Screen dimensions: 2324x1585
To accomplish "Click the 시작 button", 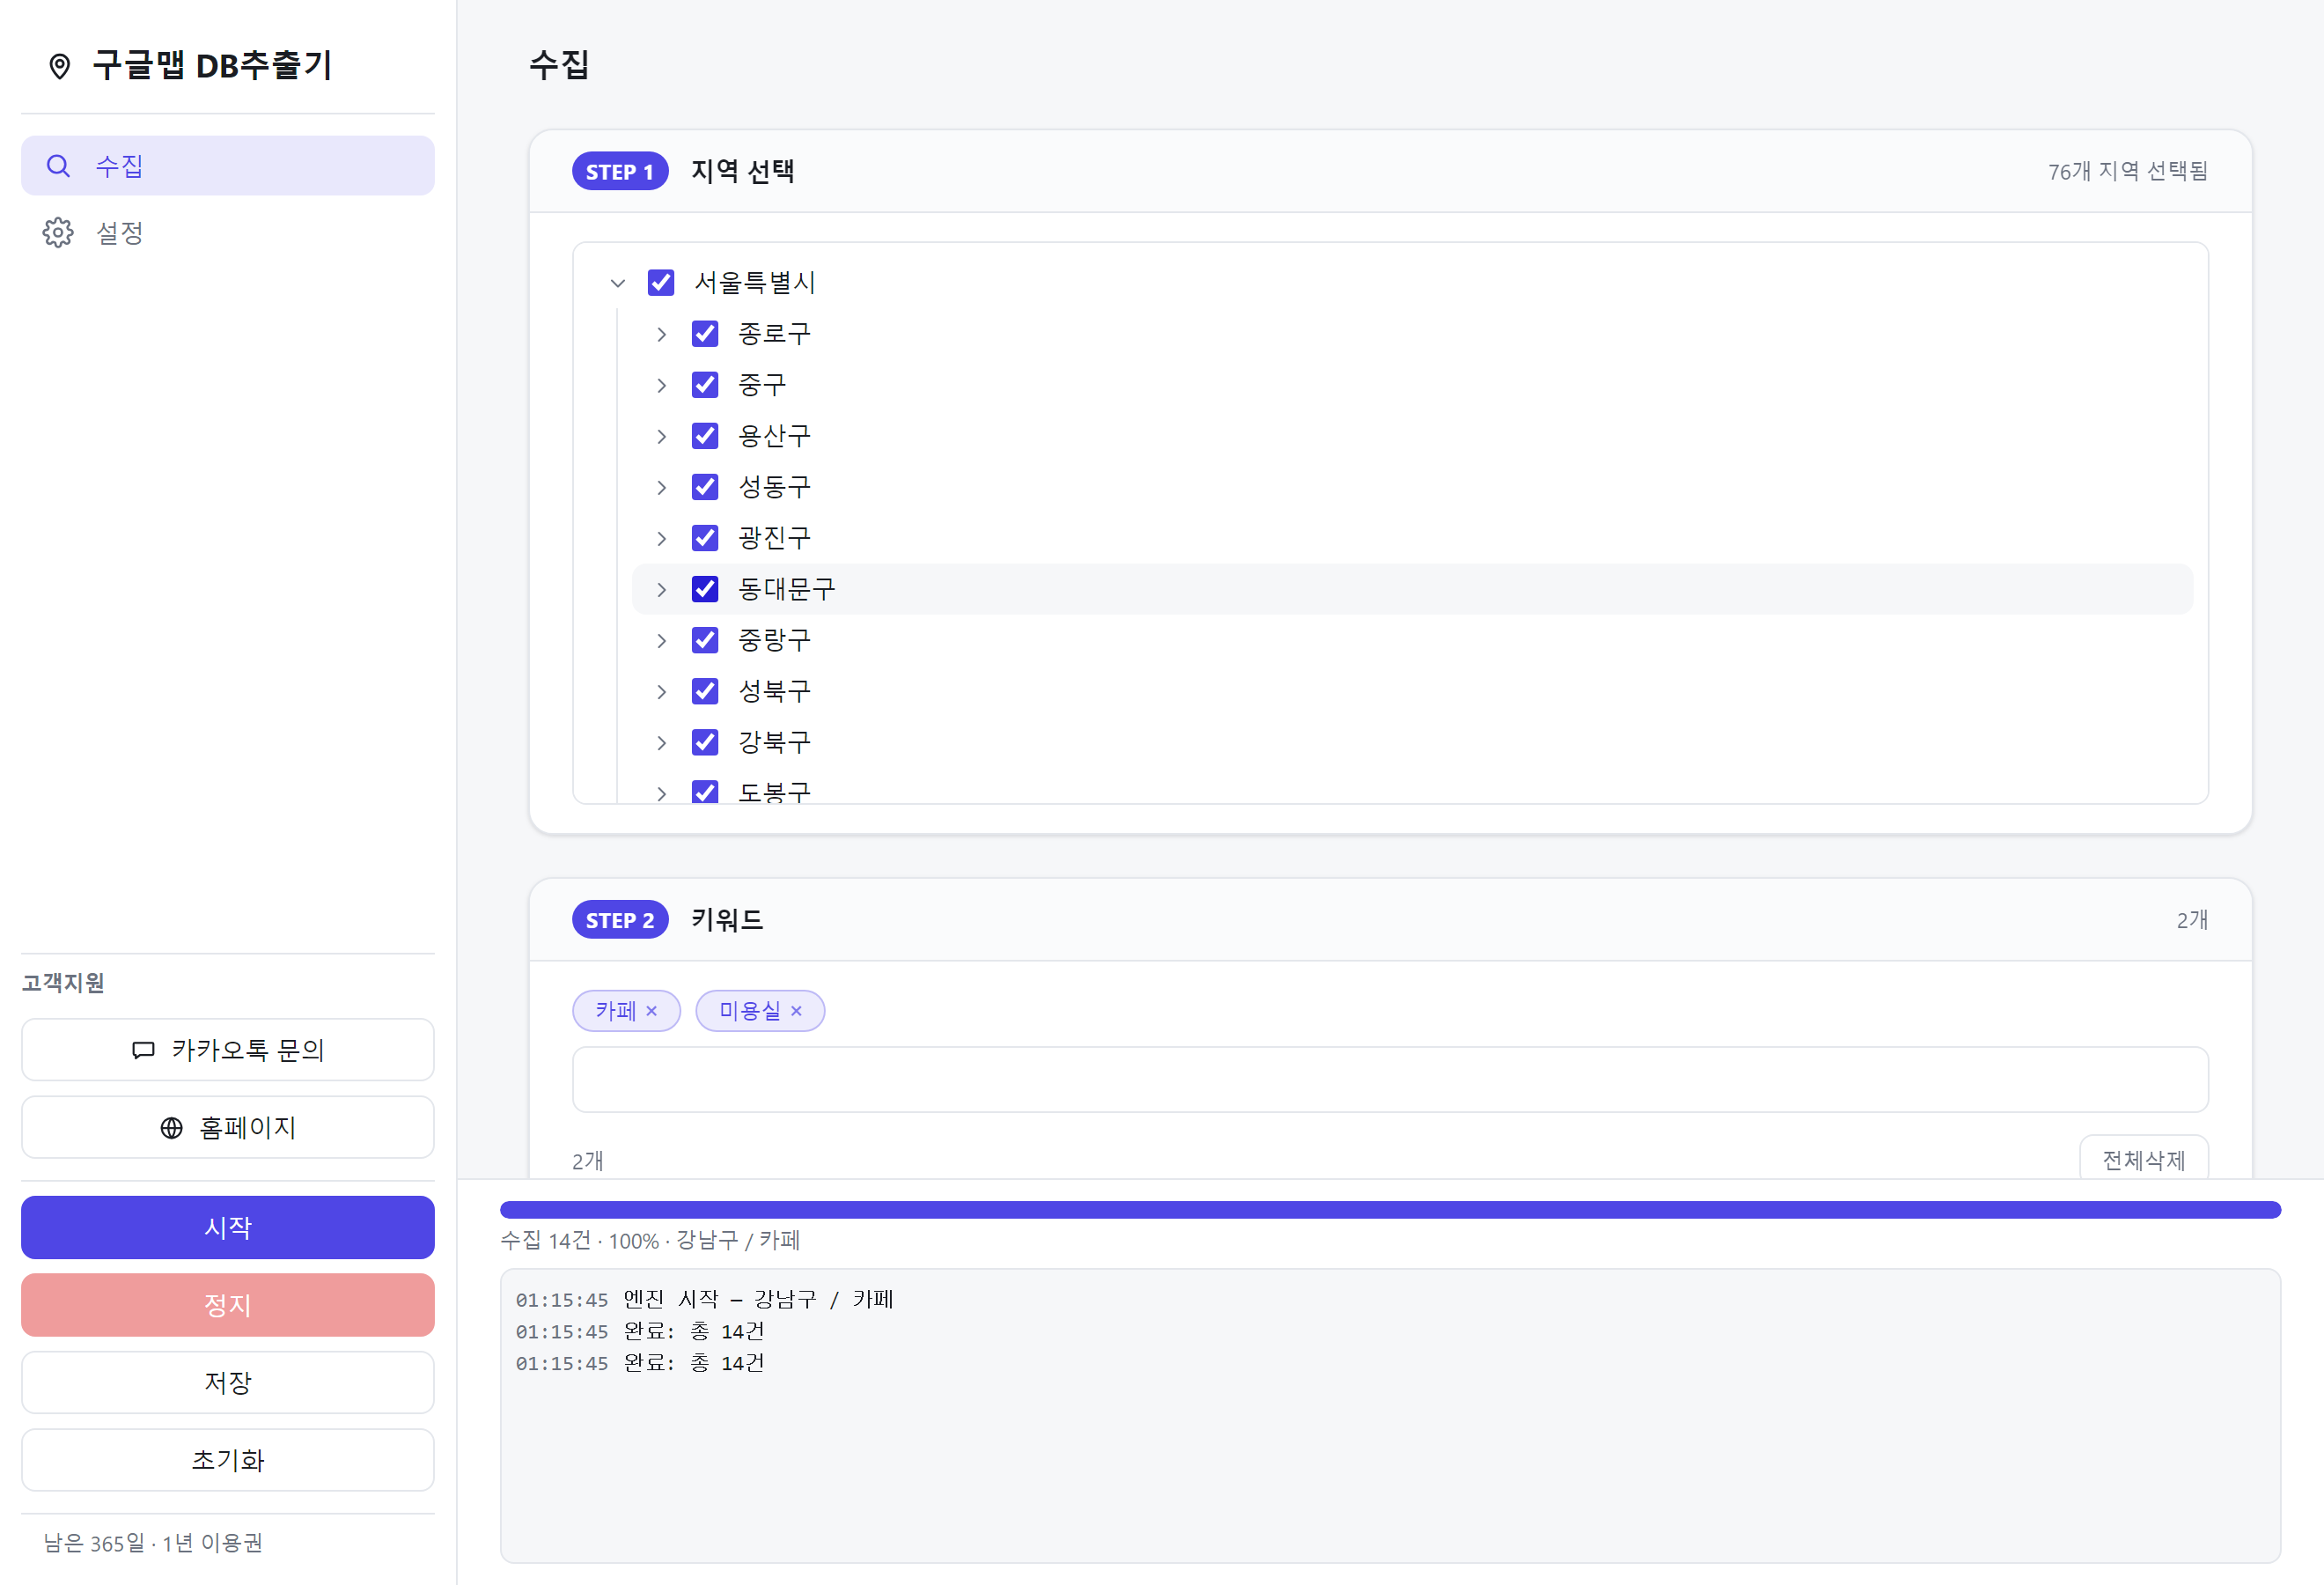I will coord(228,1227).
